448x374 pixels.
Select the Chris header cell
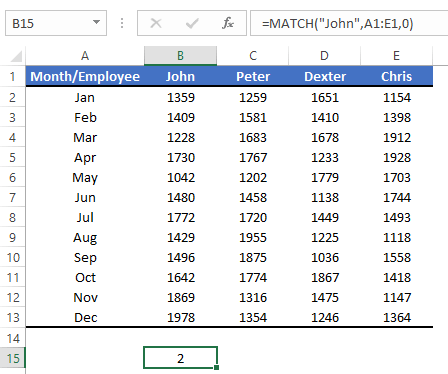[396, 76]
